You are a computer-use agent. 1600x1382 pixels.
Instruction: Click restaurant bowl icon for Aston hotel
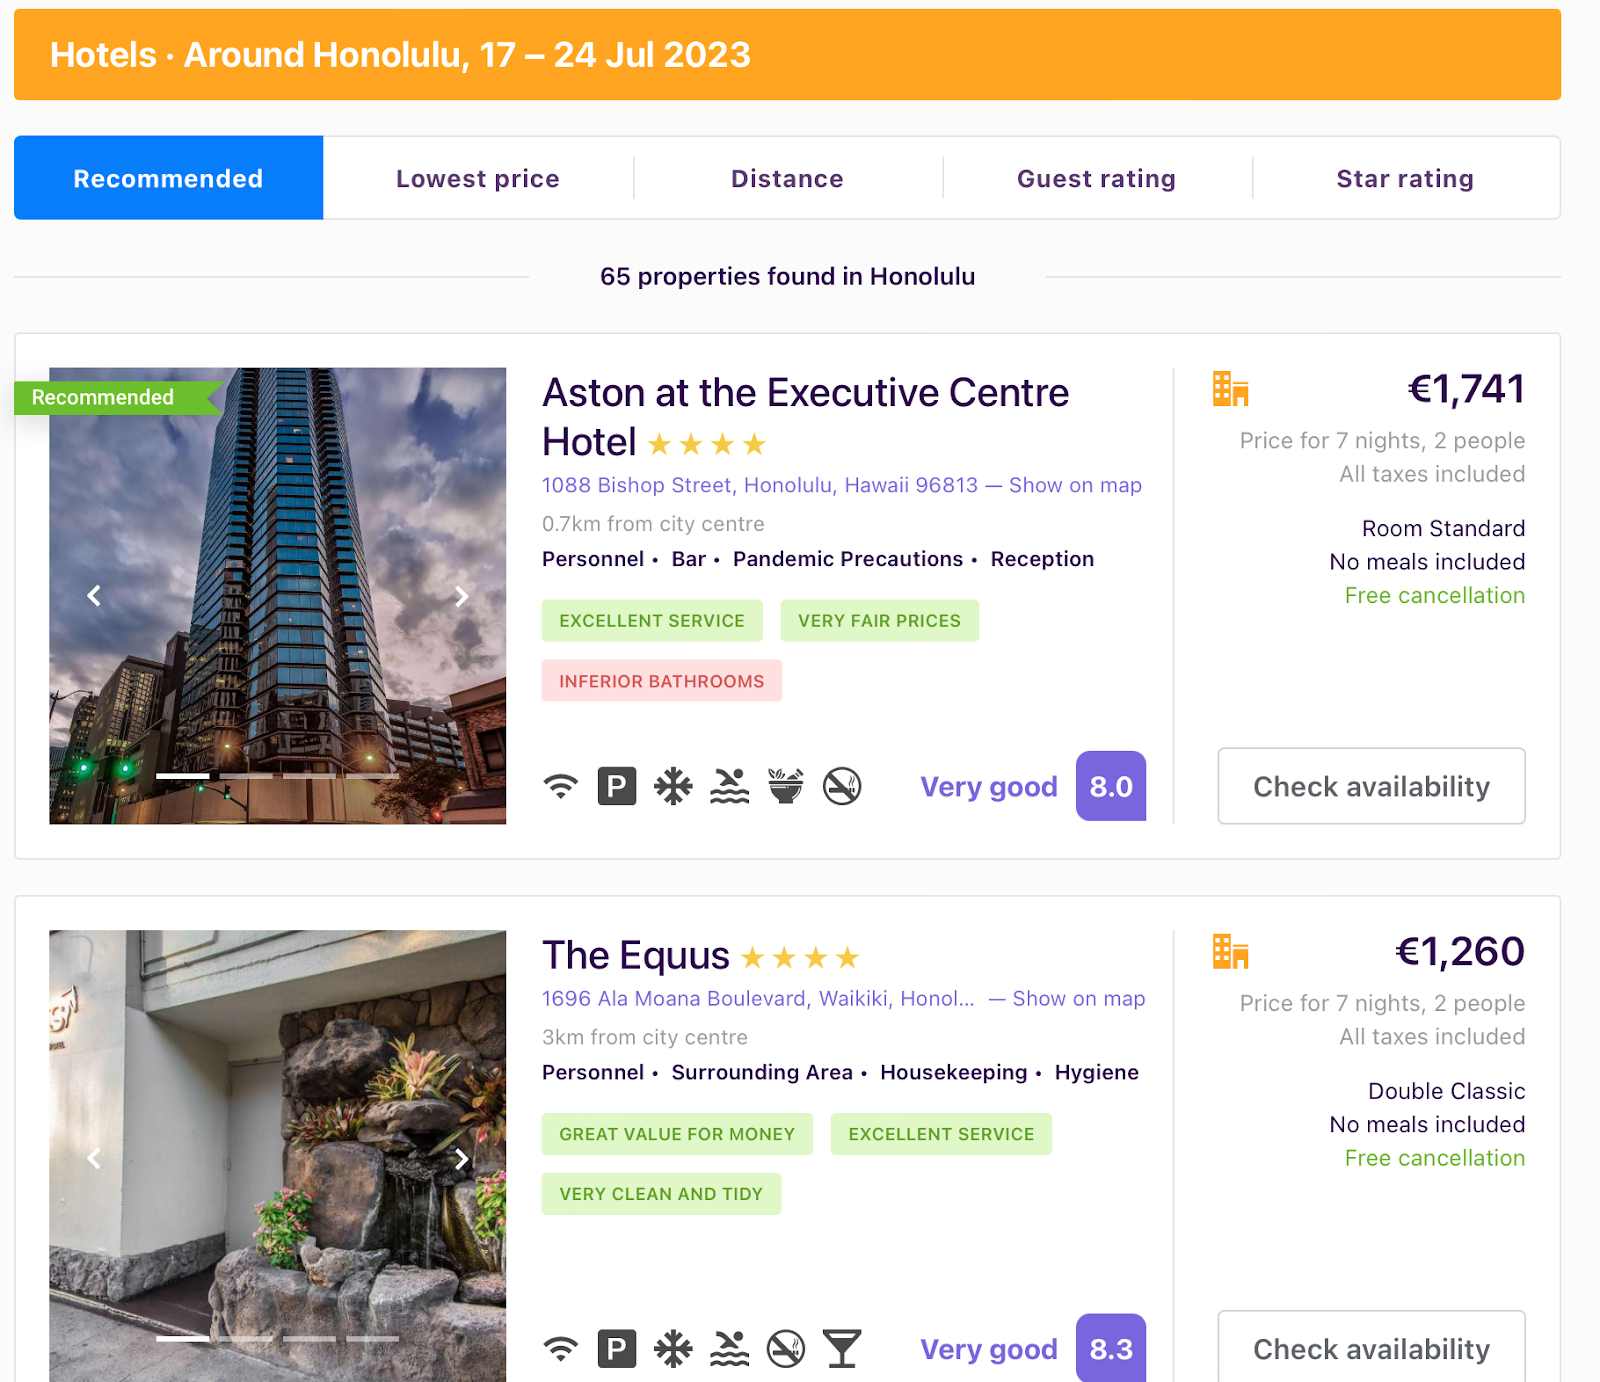click(x=786, y=787)
